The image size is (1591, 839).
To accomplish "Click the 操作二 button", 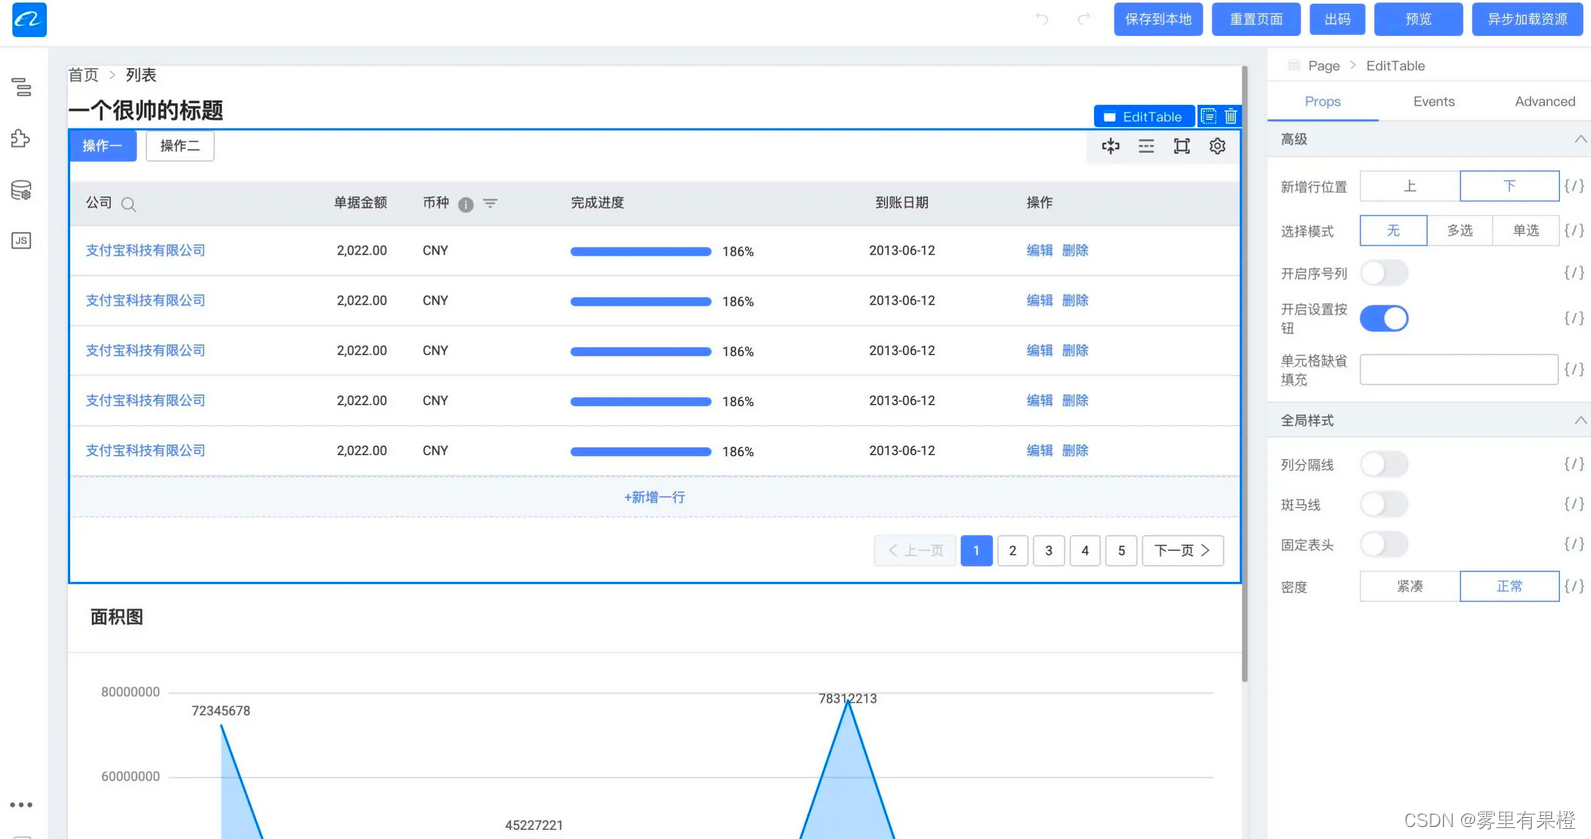I will point(180,146).
